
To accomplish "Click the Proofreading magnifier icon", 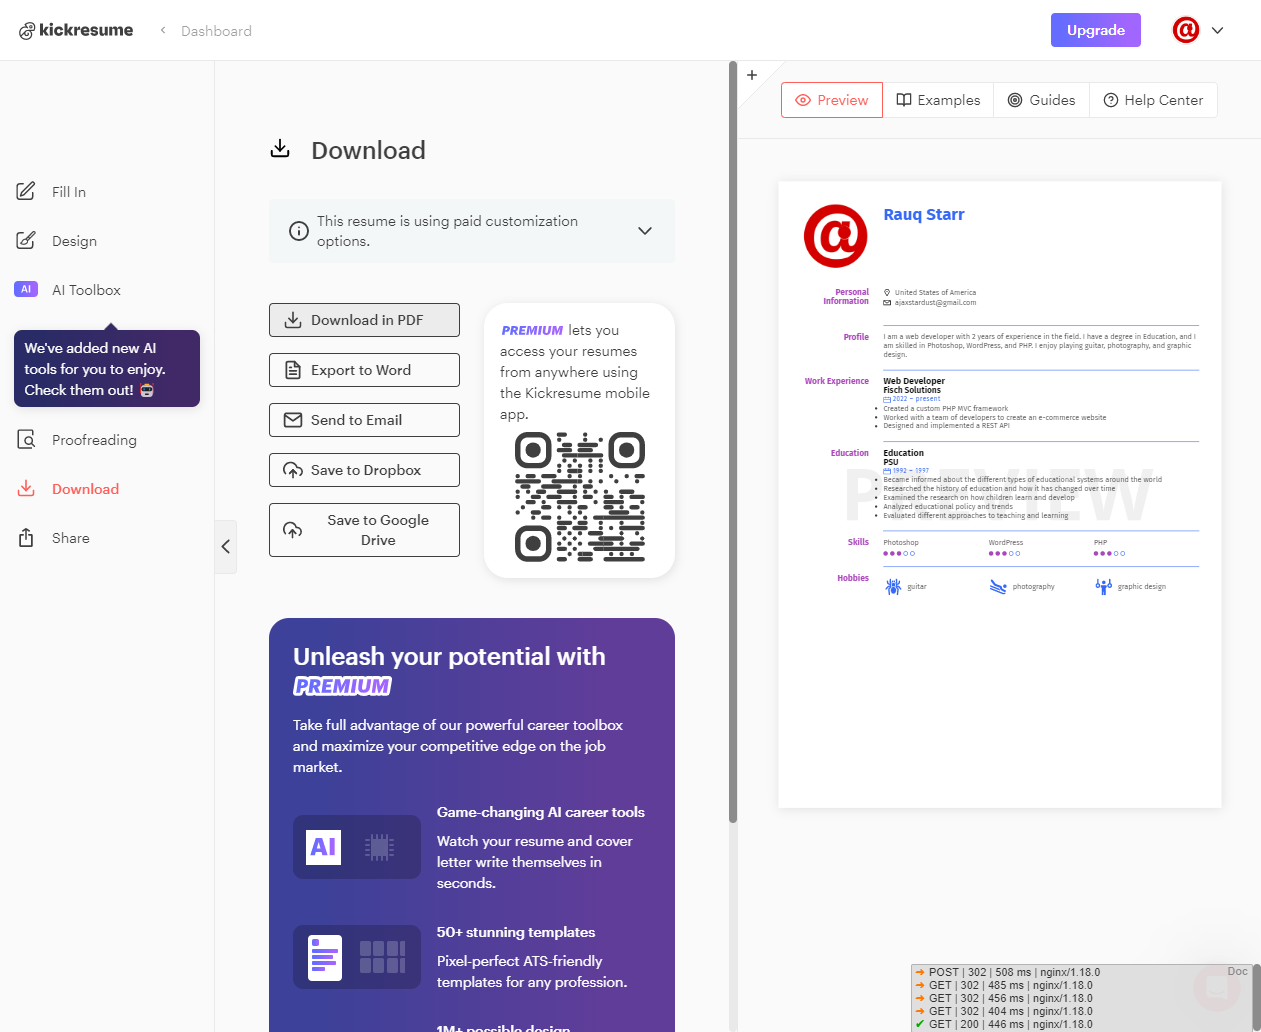I will point(26,439).
